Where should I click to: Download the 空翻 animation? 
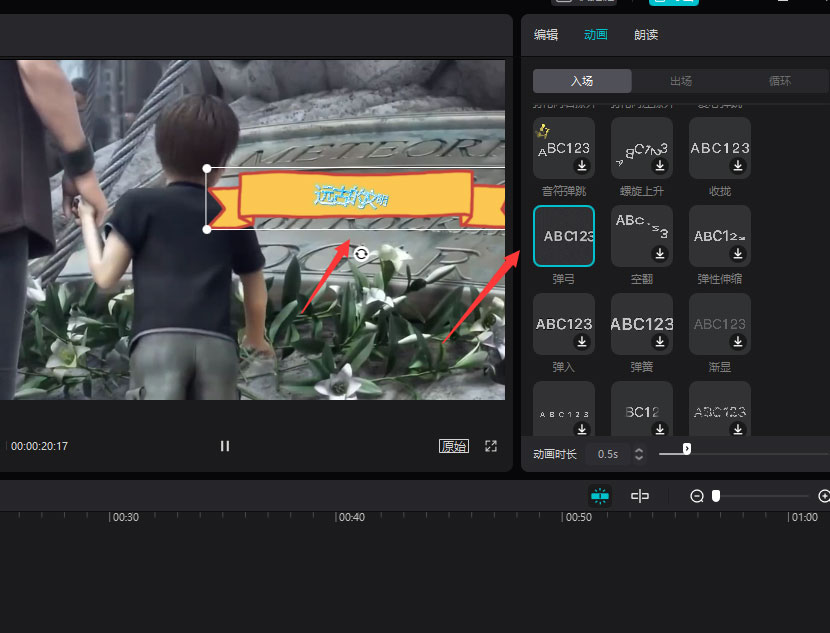[660, 254]
